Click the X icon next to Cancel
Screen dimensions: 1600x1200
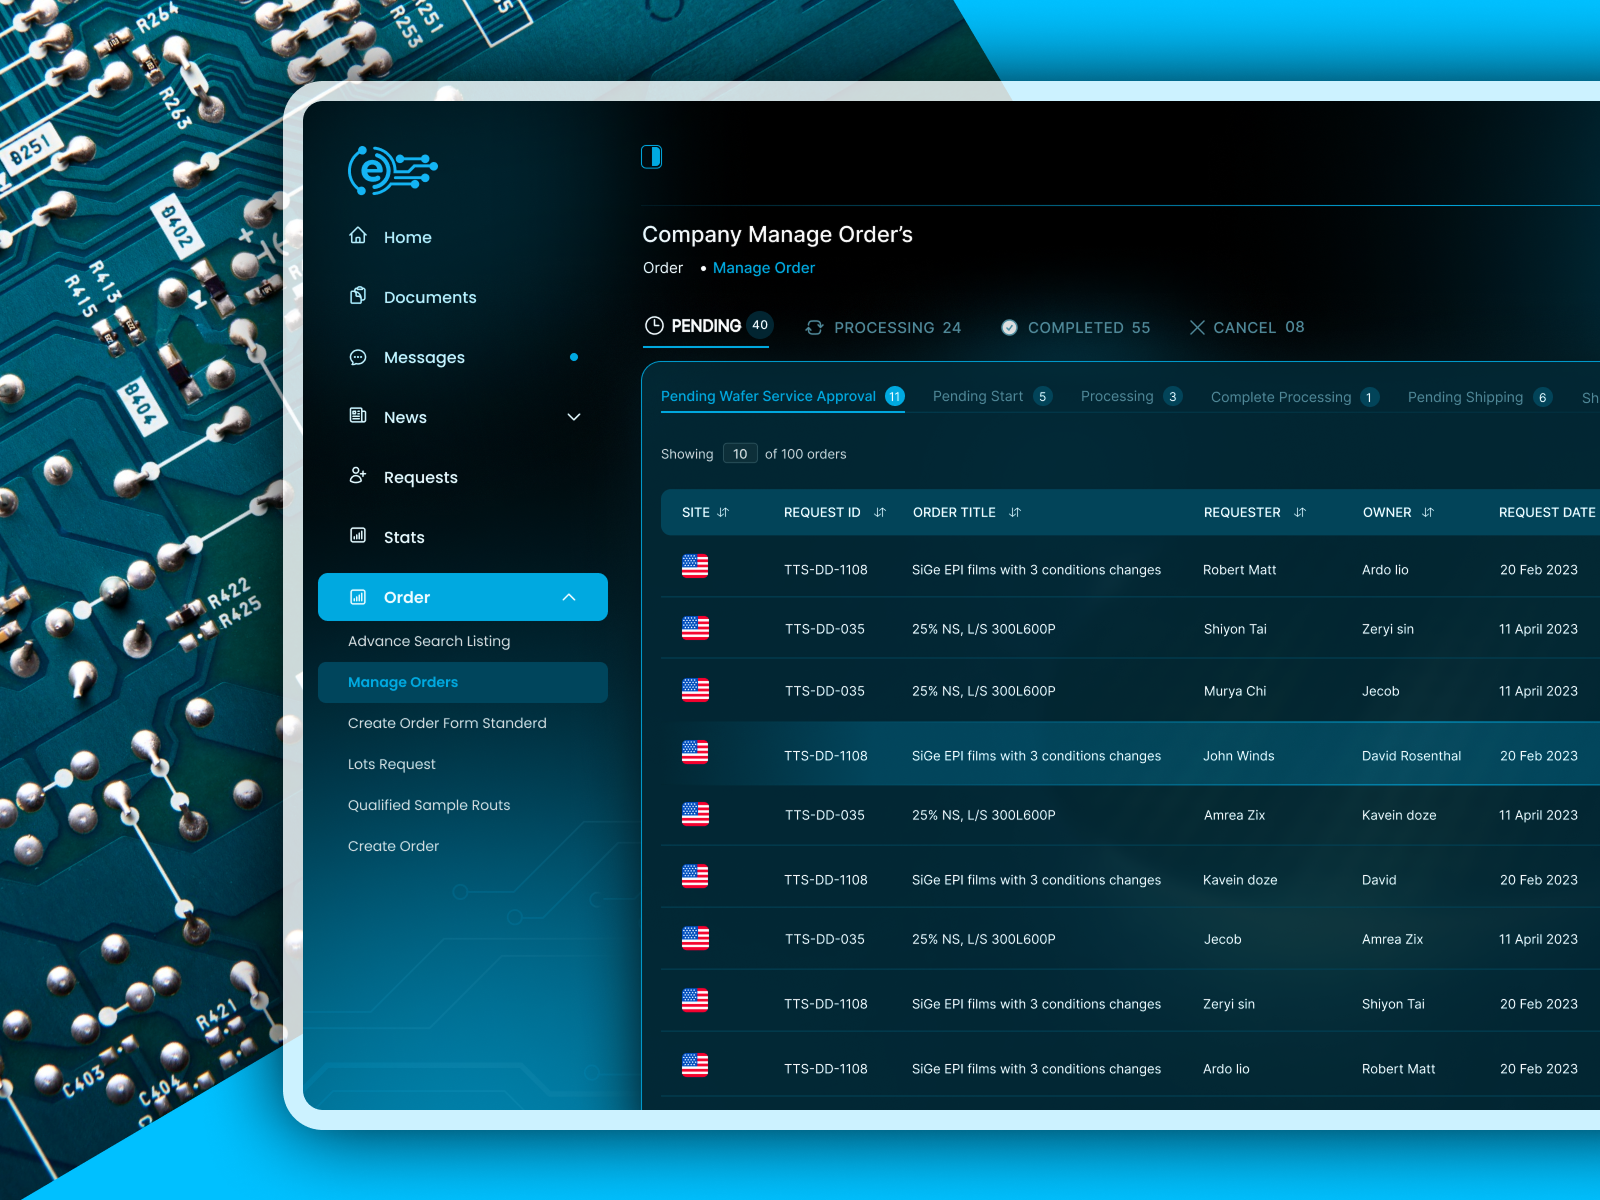pyautogui.click(x=1198, y=327)
